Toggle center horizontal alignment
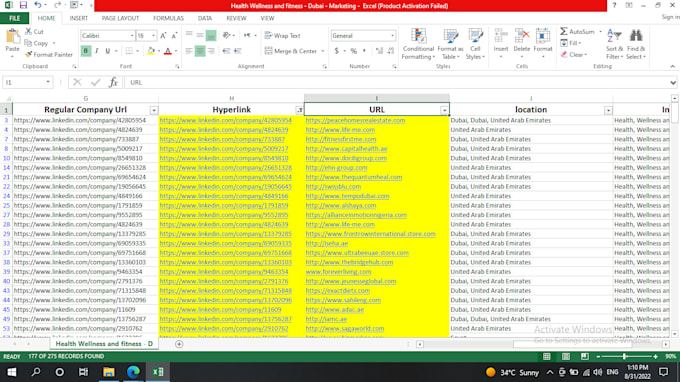This screenshot has height=382, width=680. (200, 51)
